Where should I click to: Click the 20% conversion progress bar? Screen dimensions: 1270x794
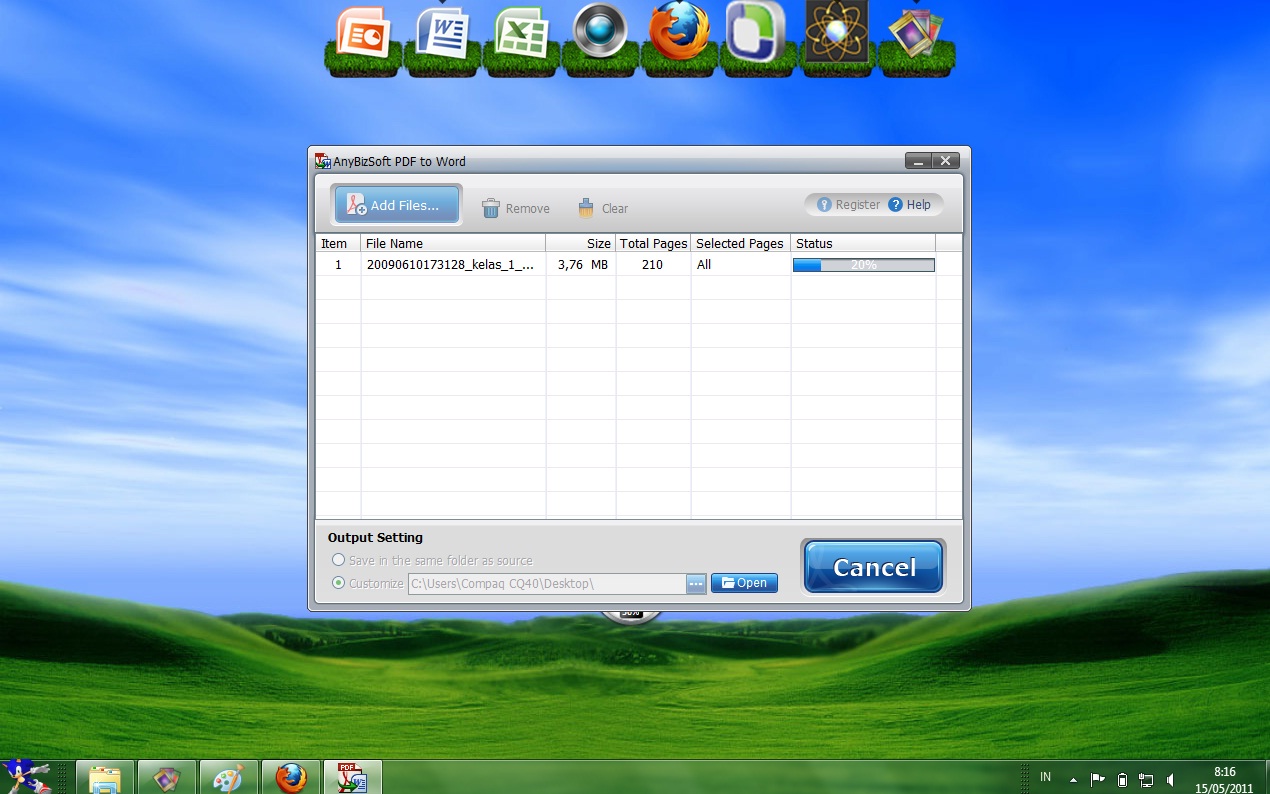coord(863,265)
